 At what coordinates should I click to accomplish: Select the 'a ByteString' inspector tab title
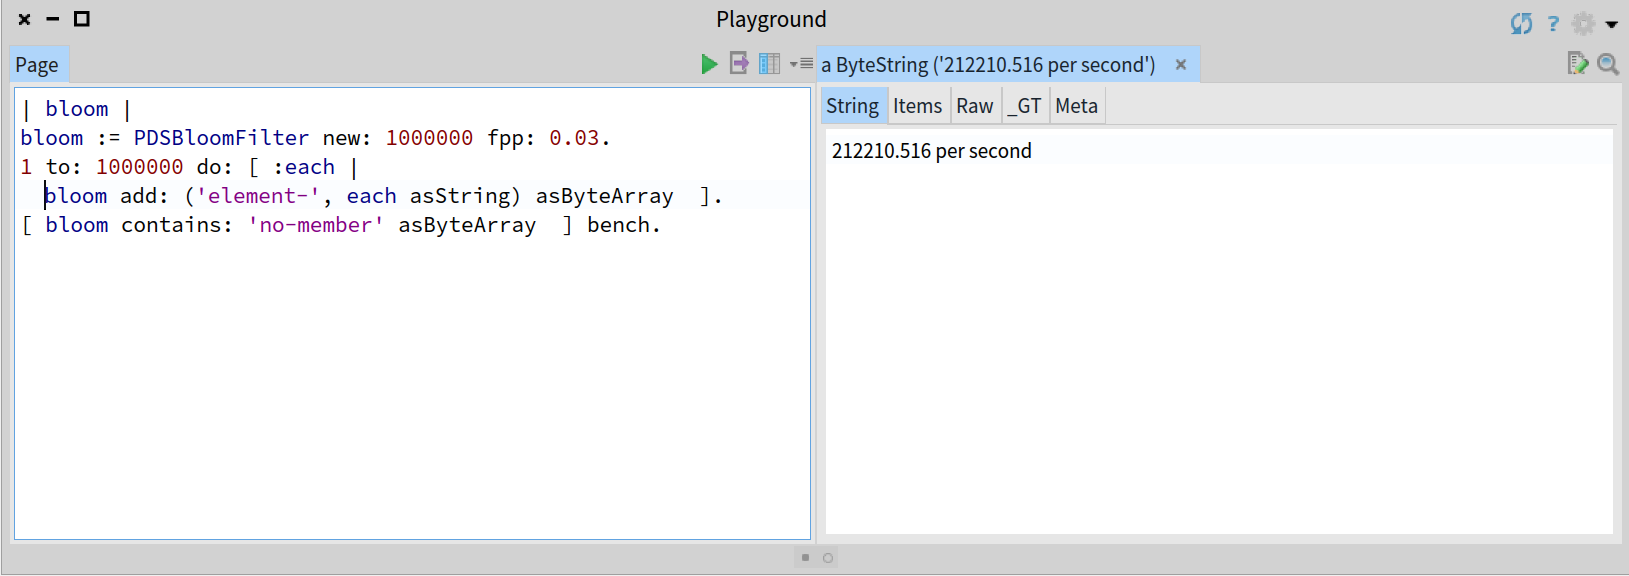[988, 65]
